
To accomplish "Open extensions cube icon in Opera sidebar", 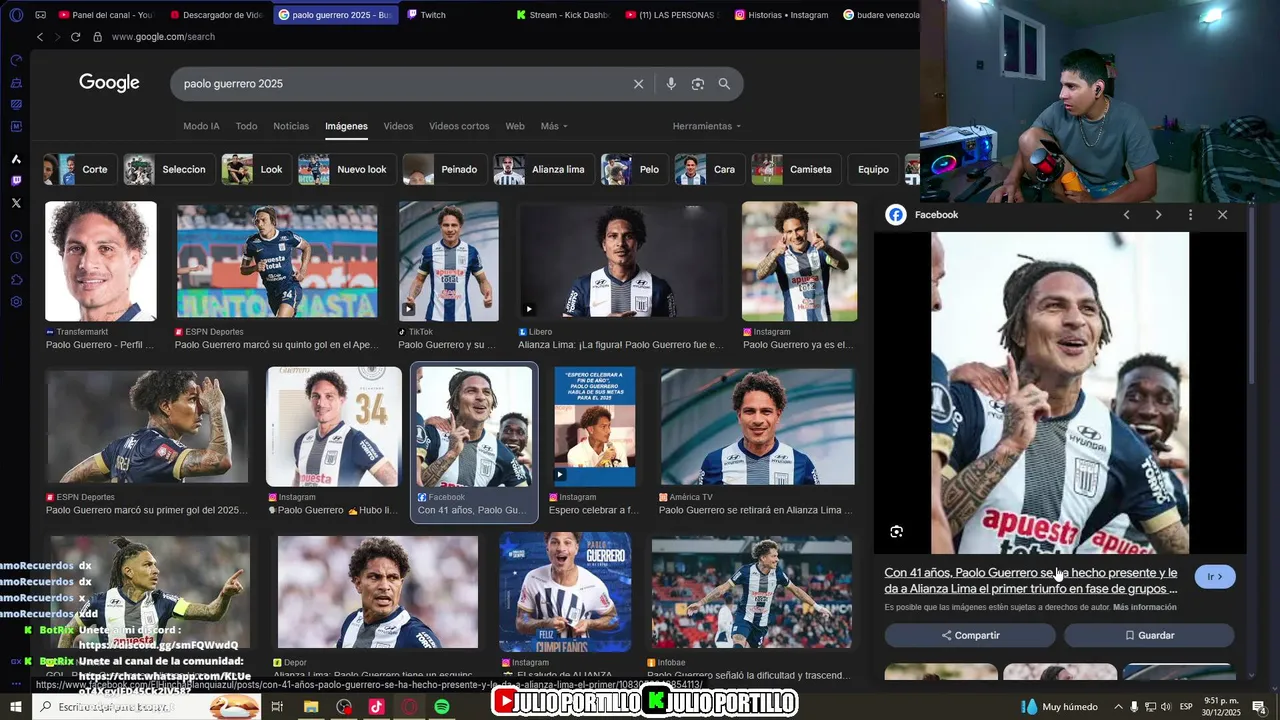I will click(16, 280).
